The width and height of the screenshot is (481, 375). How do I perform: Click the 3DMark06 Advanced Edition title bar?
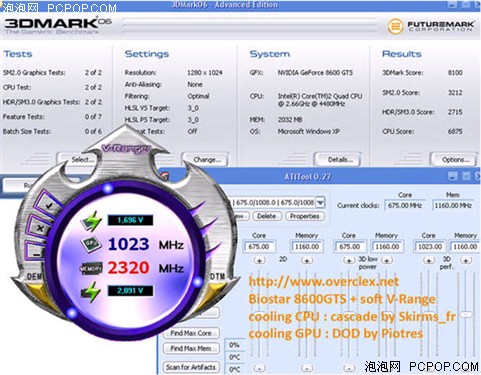[240, 5]
